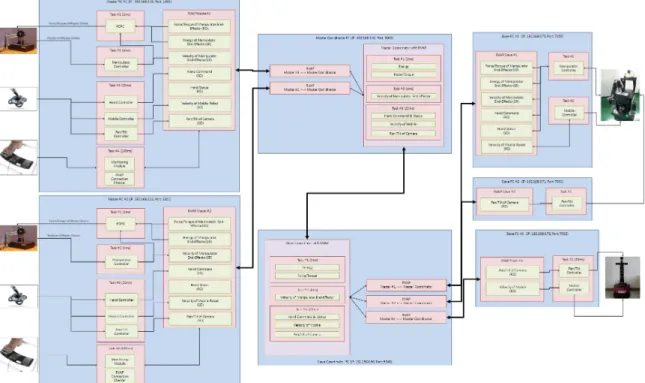Select the Hand Command & Status box in the Master Coordinator block
The height and width of the screenshot is (383, 645).
404,116
